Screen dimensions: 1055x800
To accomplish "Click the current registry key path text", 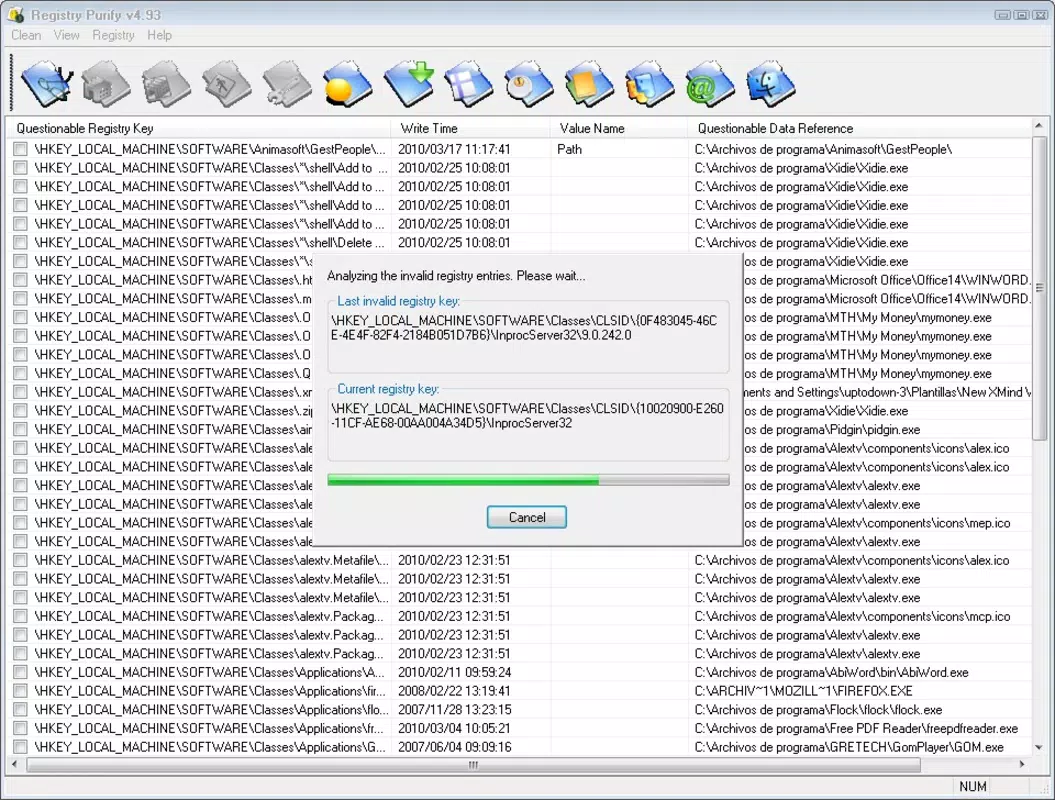I will pyautogui.click(x=528, y=416).
